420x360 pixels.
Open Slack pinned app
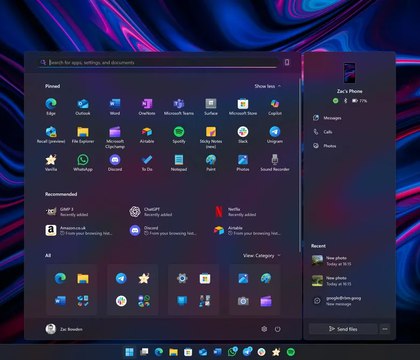243,135
